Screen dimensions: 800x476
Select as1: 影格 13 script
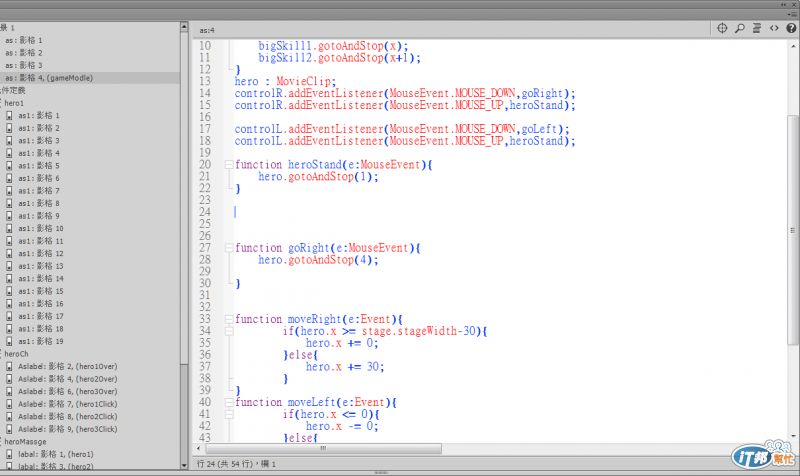(41, 266)
